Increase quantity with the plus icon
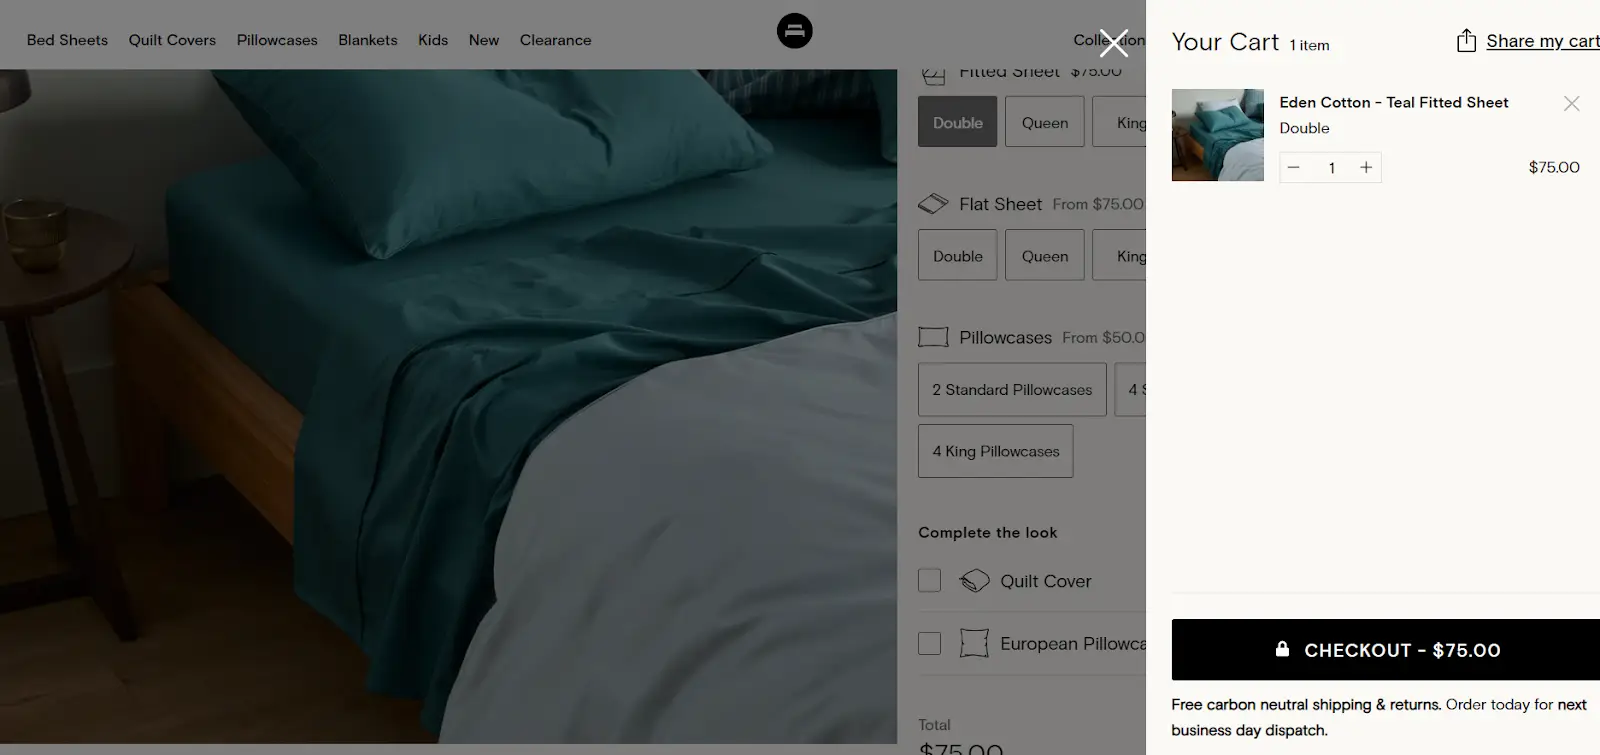This screenshot has width=1600, height=755. click(1365, 168)
